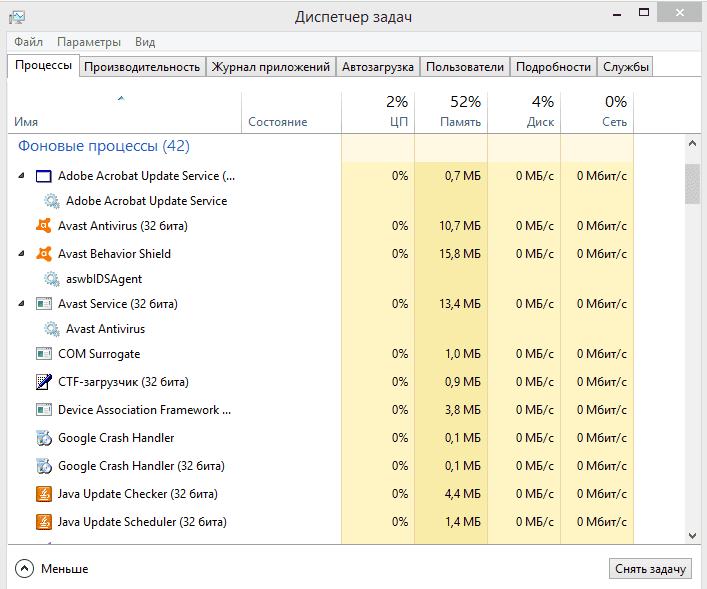Click the 0,7 МБ memory value
The height and width of the screenshot is (589, 707).
click(463, 175)
